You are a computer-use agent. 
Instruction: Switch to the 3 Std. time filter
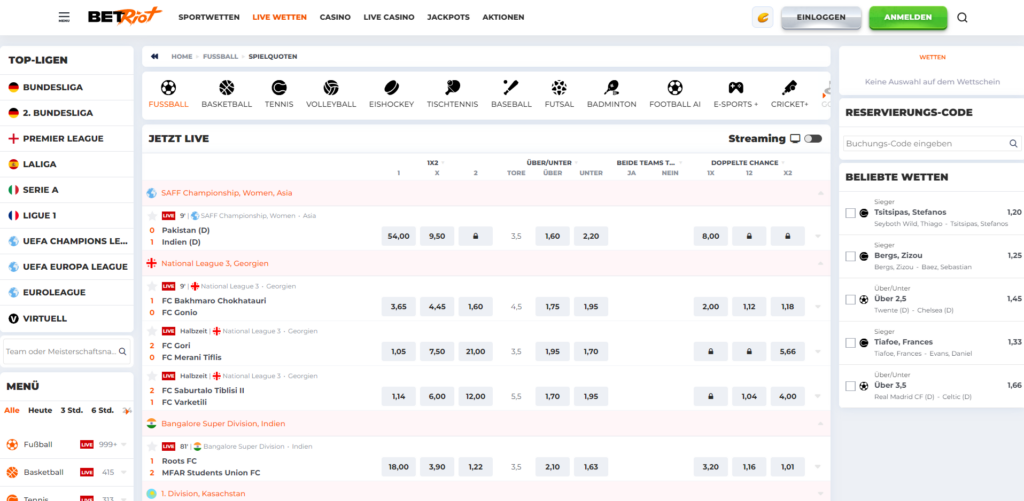(x=71, y=410)
